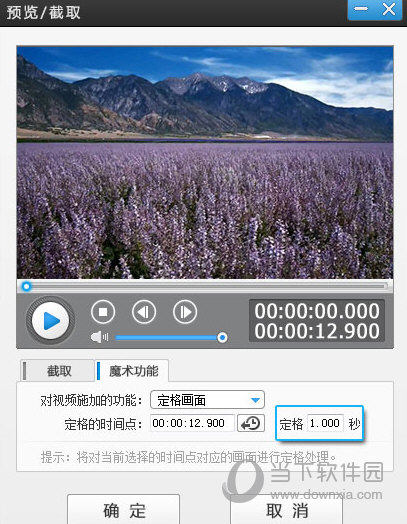407x524 pixels.
Task: Click the 定格 seconds input field
Action: pyautogui.click(x=325, y=423)
